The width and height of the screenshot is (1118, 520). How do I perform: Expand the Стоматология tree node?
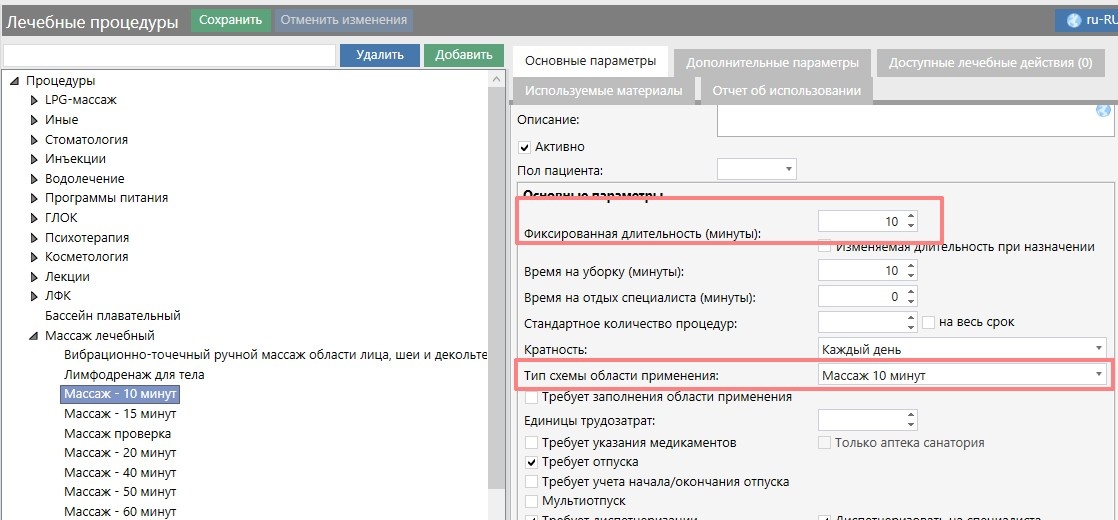click(x=34, y=140)
